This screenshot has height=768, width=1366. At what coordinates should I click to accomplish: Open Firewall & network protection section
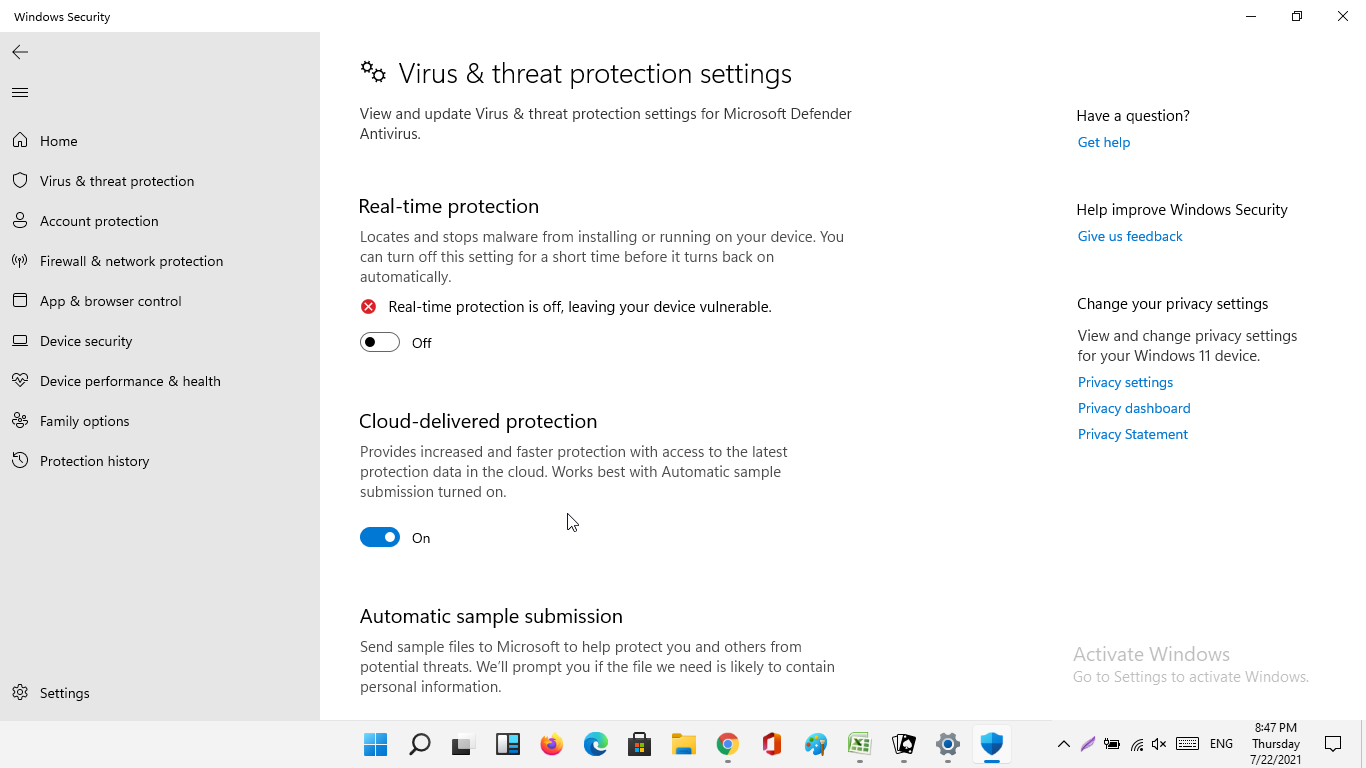[131, 260]
